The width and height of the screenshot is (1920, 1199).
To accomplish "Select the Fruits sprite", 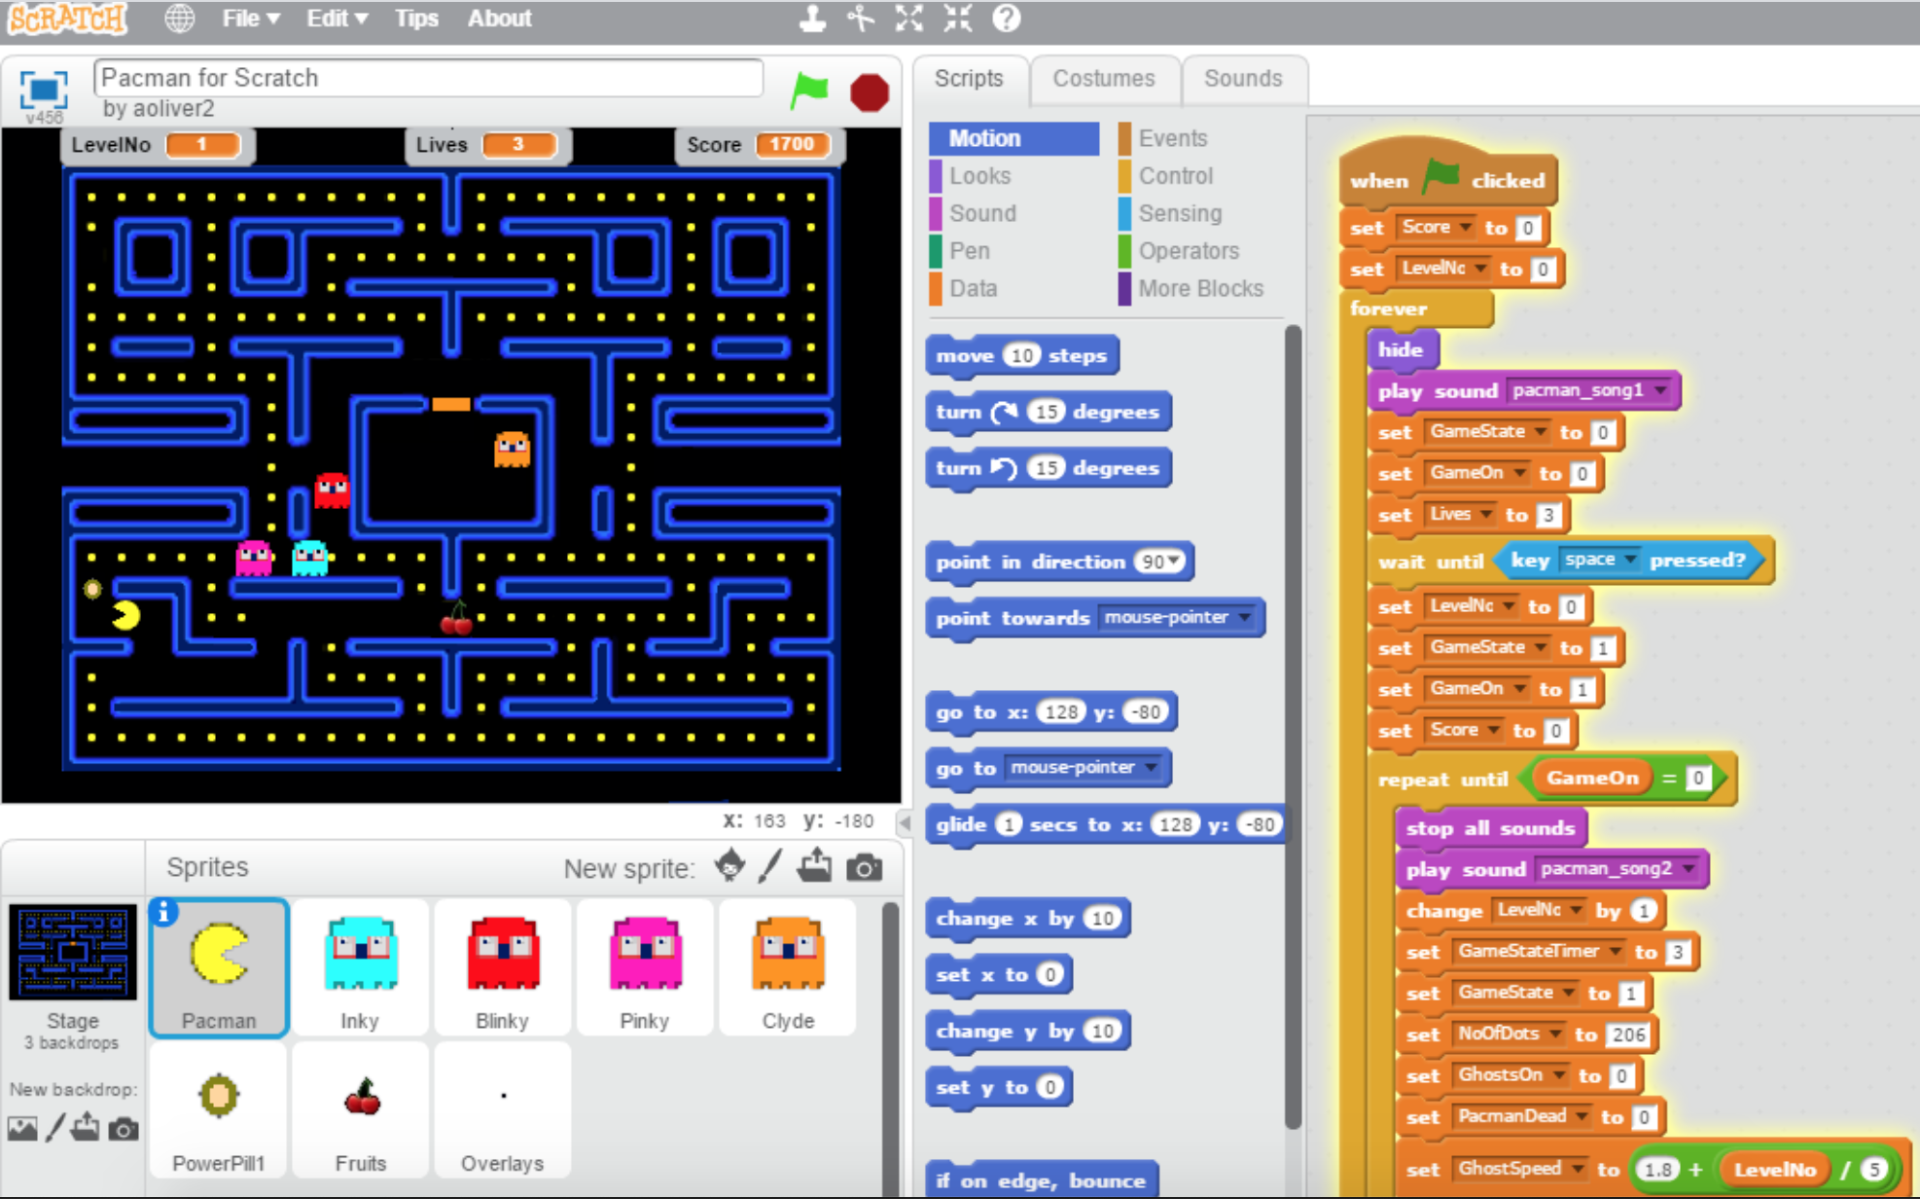I will [360, 1110].
